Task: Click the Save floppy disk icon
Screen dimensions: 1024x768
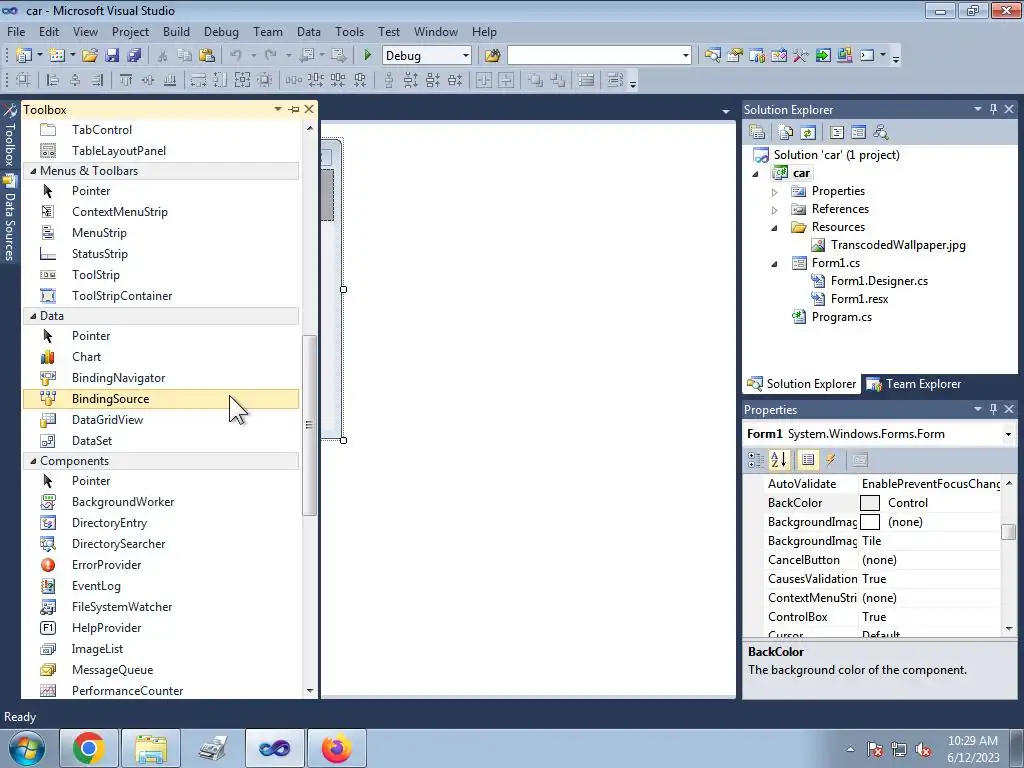Action: pos(112,56)
